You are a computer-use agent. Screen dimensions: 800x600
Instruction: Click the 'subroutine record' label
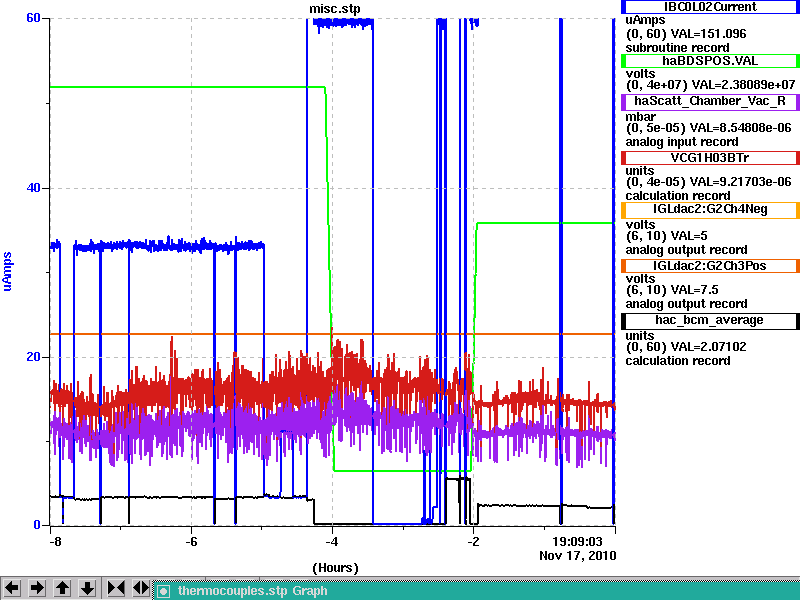coord(678,48)
